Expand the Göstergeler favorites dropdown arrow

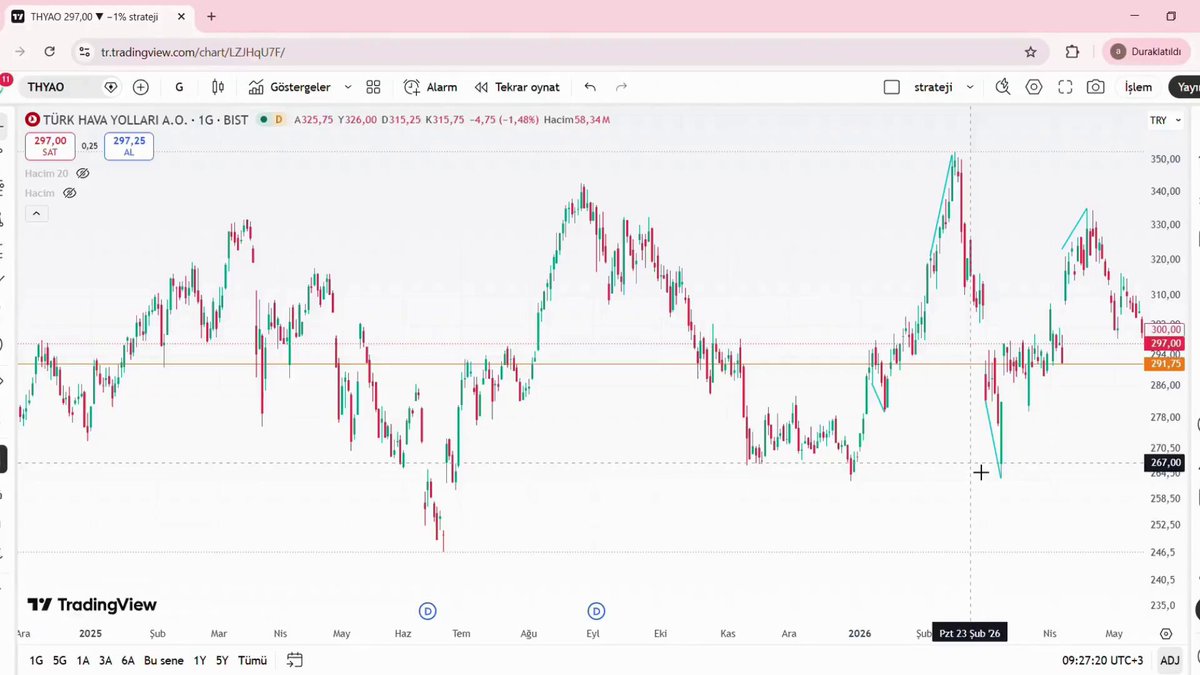point(348,87)
